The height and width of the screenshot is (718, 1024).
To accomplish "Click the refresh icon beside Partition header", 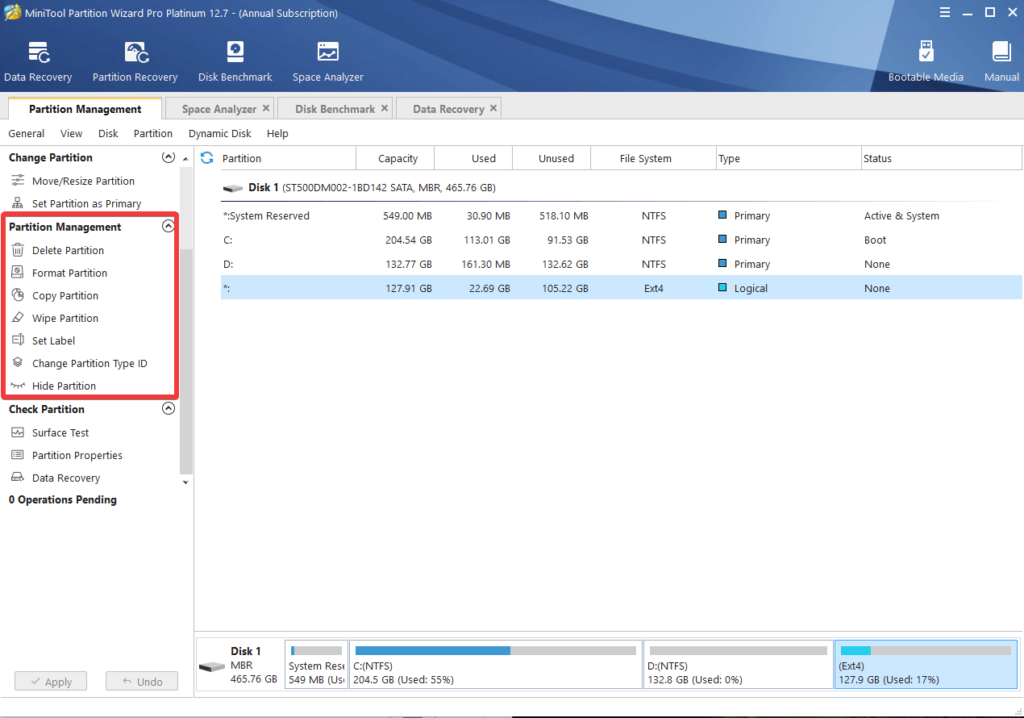I will 207,158.
